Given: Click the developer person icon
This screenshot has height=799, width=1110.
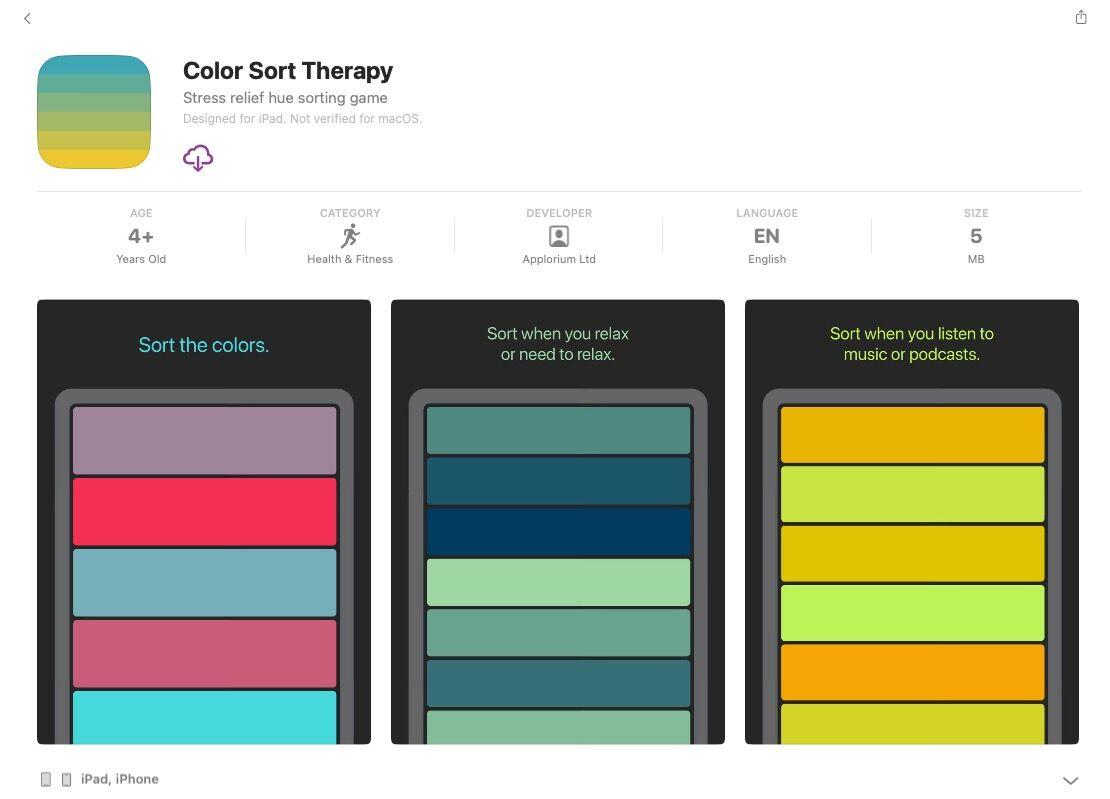Looking at the screenshot, I should (x=559, y=236).
